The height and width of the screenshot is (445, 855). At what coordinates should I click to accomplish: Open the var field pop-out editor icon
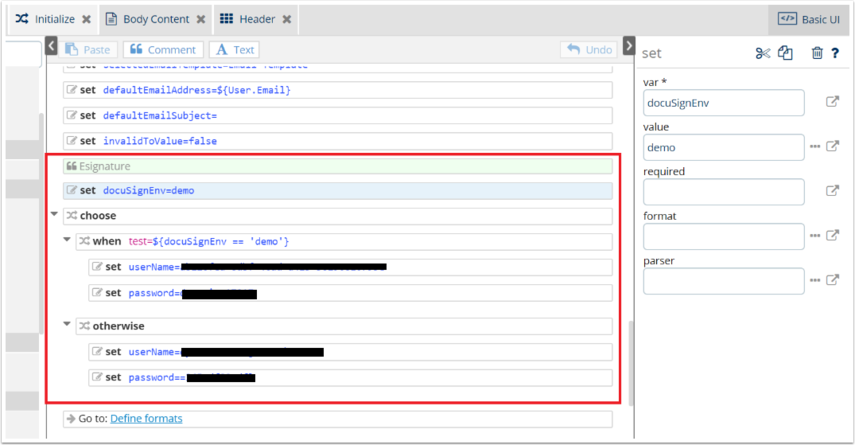[x=832, y=102]
